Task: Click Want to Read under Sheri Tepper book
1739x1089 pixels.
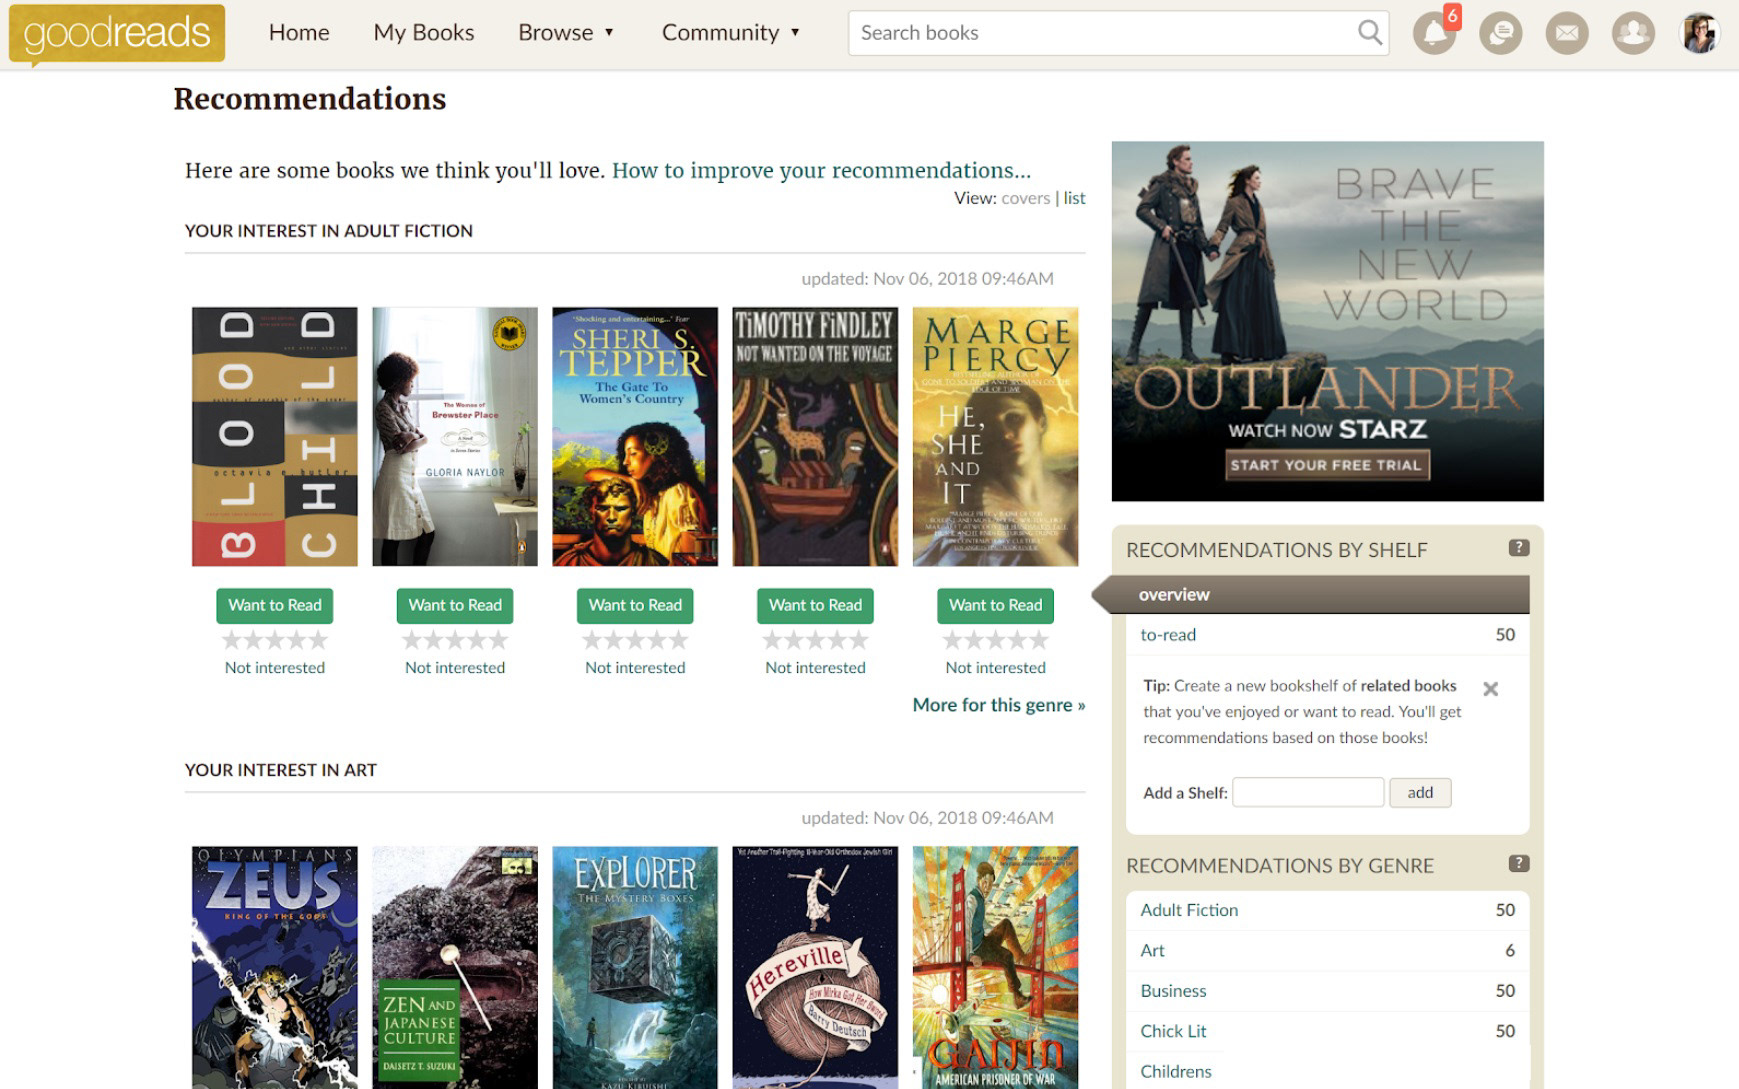Action: click(x=635, y=605)
